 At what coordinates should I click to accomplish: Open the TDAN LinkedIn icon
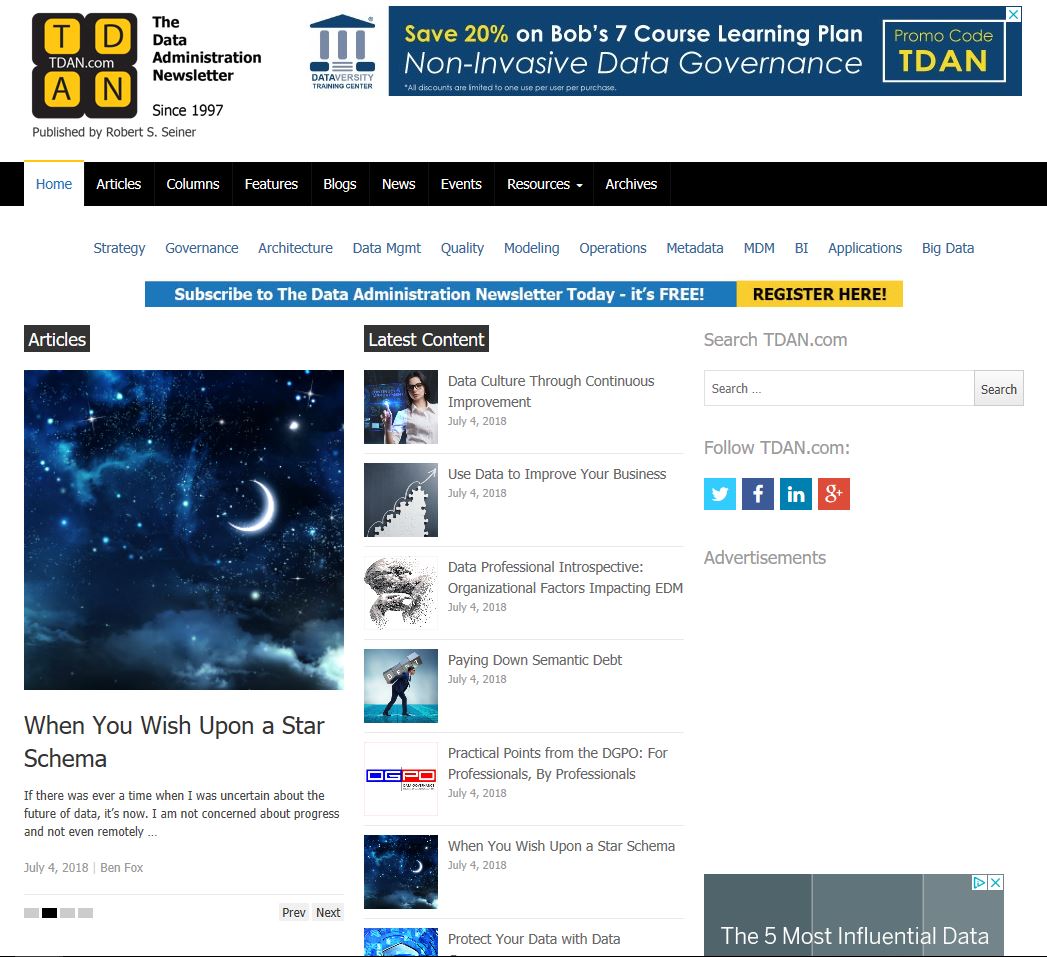coord(796,494)
